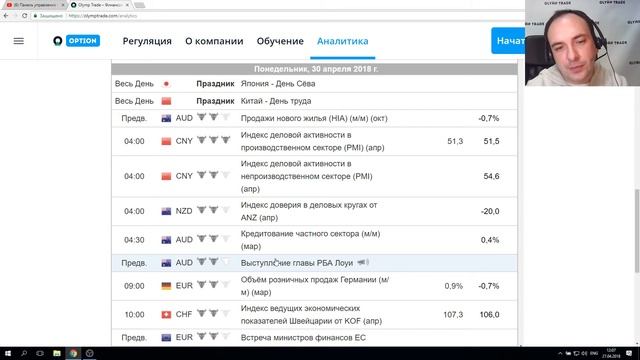Open event Продажи нового жилья (HIA)

point(314,118)
